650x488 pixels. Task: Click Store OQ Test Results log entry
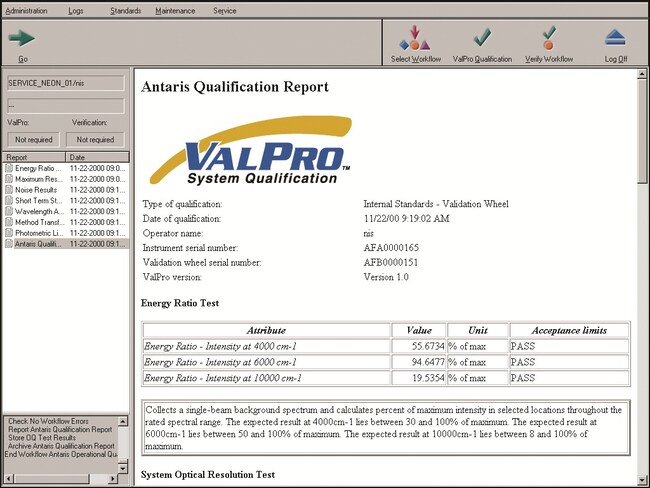click(x=42, y=437)
